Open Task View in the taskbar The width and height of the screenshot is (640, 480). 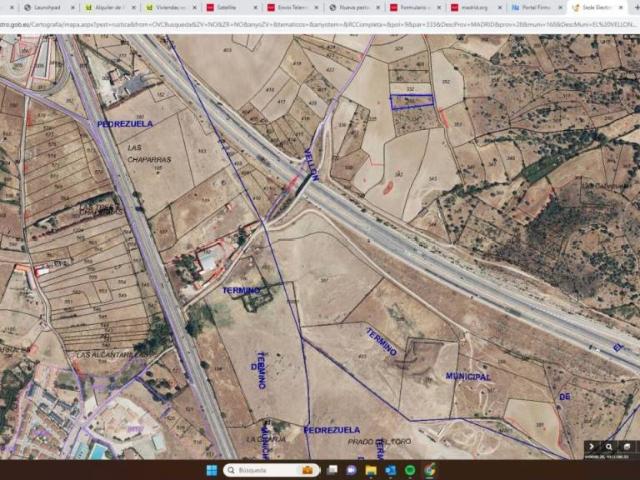pyautogui.click(x=333, y=470)
